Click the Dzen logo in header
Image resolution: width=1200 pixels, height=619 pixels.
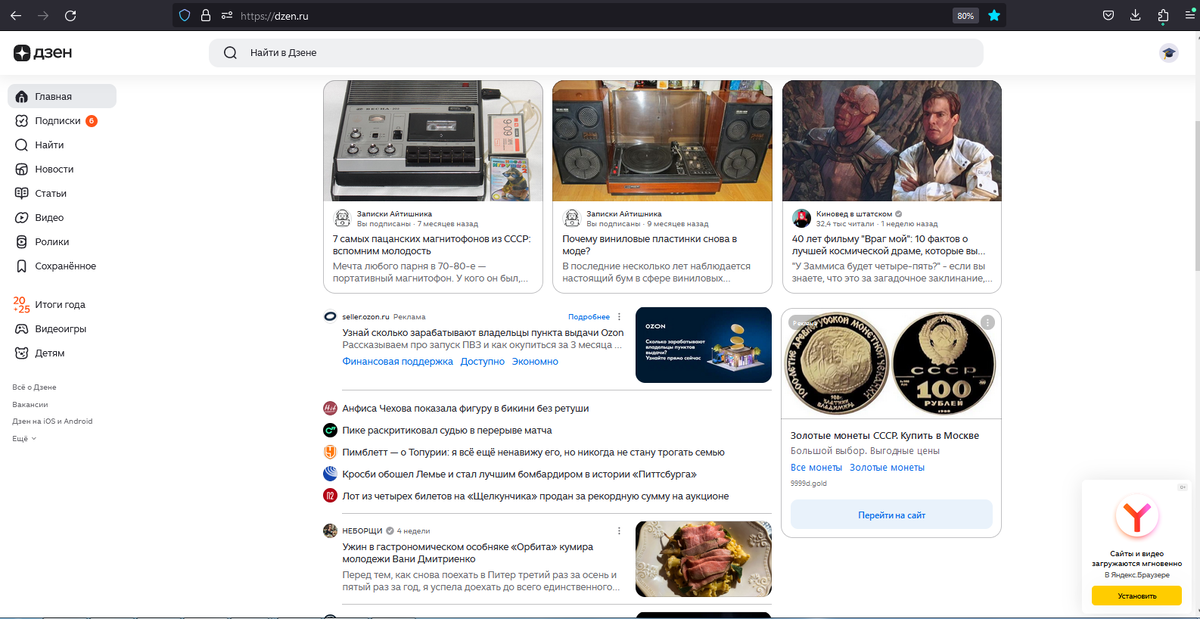pyautogui.click(x=43, y=54)
